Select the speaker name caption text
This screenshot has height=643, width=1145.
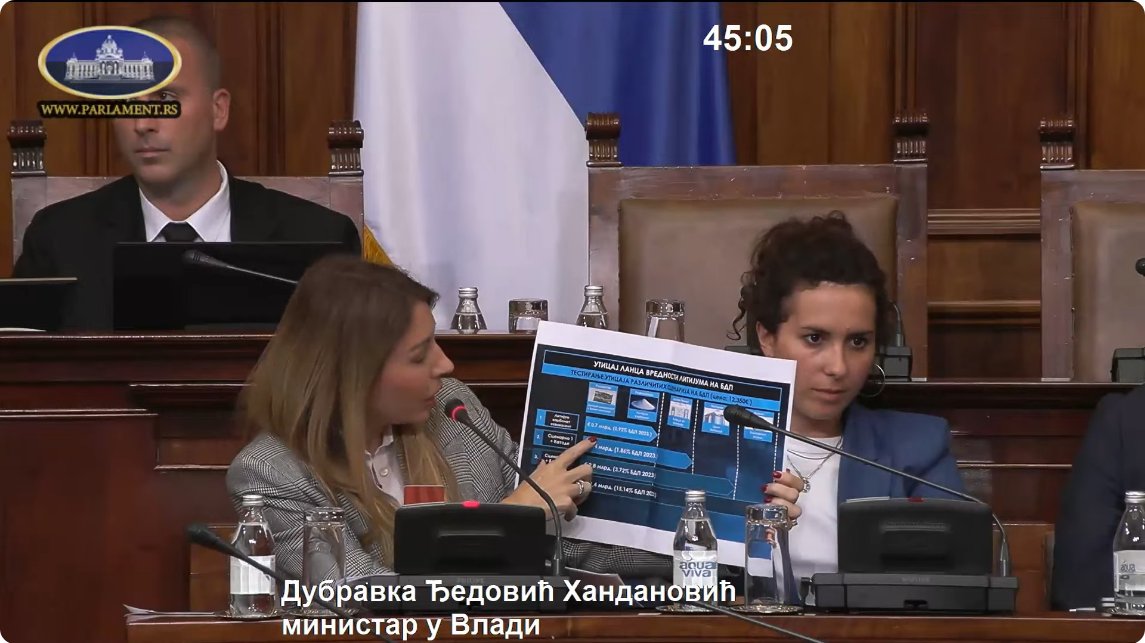(508, 592)
